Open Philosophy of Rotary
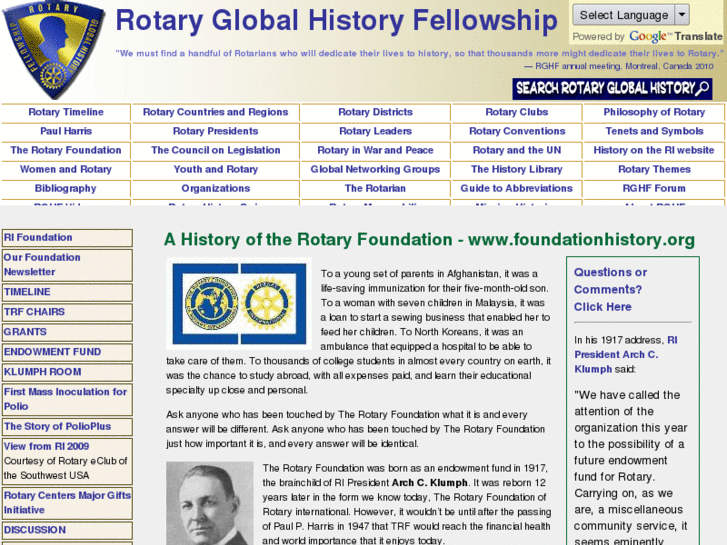Image resolution: width=727 pixels, height=545 pixels. 654,112
